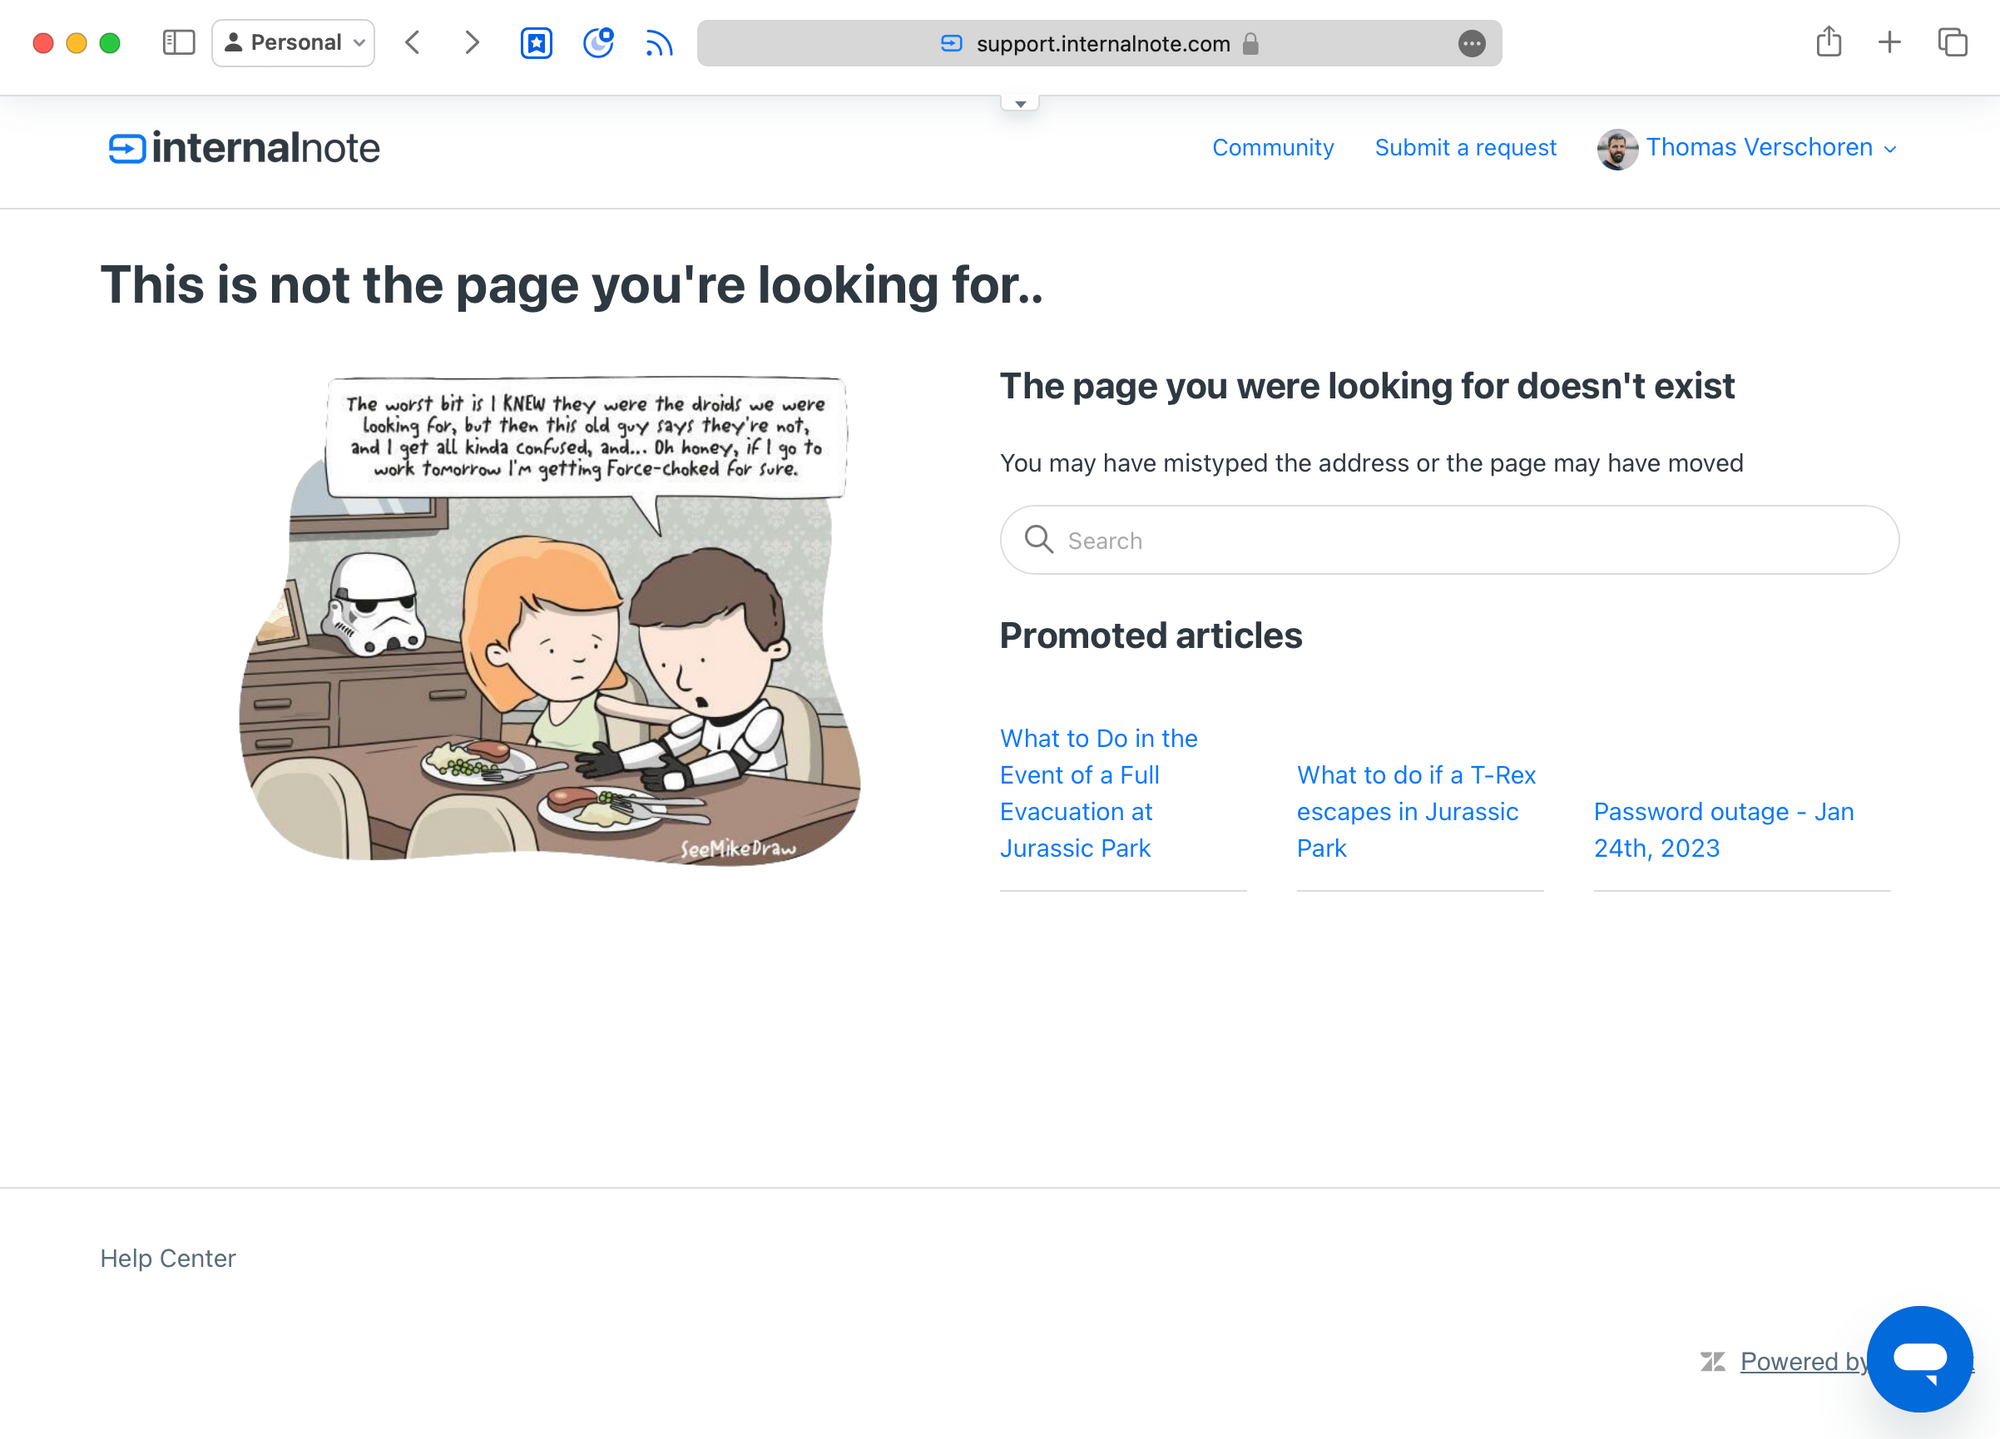Open the Full Evacuation at Jurassic Park article

[1098, 793]
